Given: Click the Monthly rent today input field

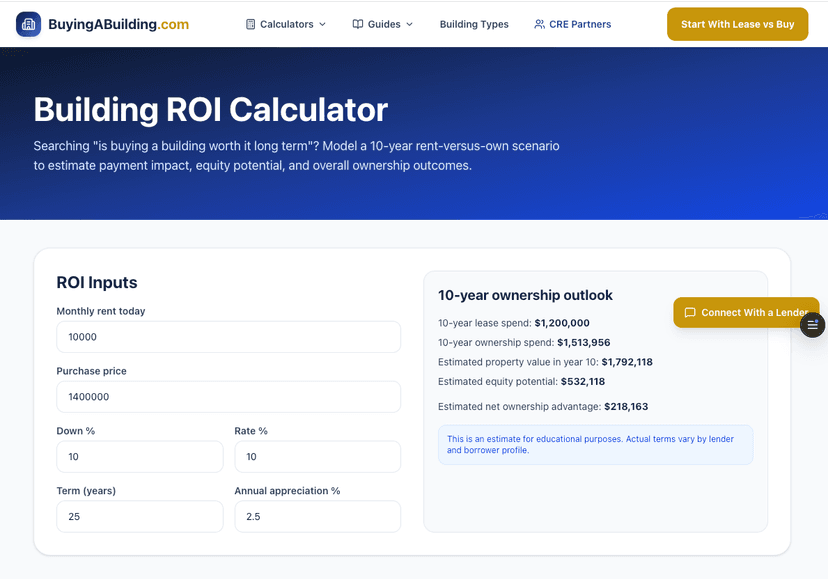Looking at the screenshot, I should click(x=228, y=337).
